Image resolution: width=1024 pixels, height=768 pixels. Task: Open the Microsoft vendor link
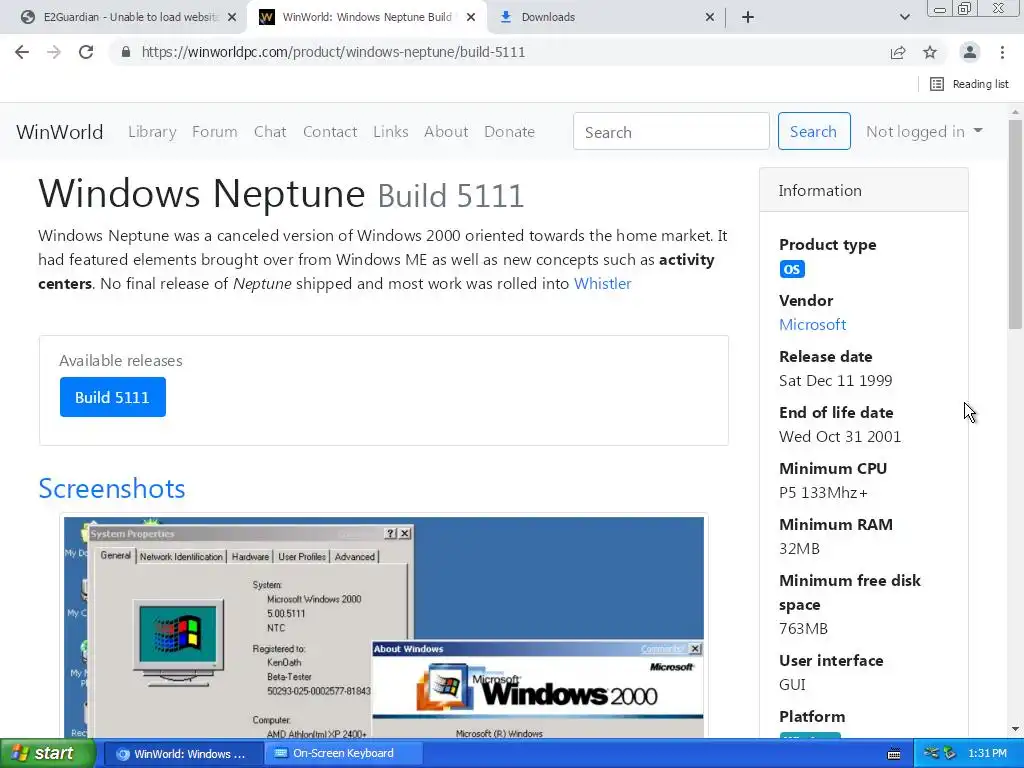coord(812,325)
